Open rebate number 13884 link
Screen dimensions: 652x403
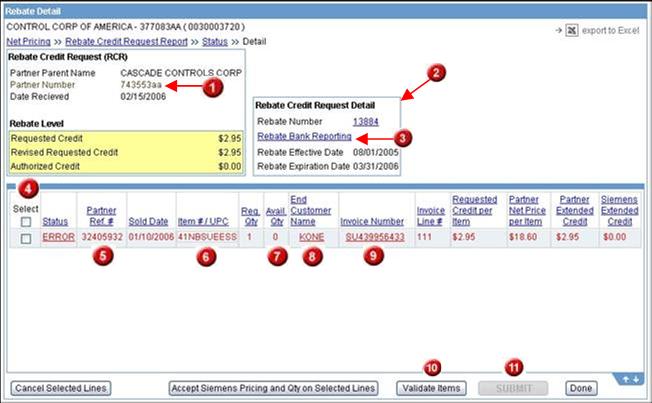click(x=366, y=121)
